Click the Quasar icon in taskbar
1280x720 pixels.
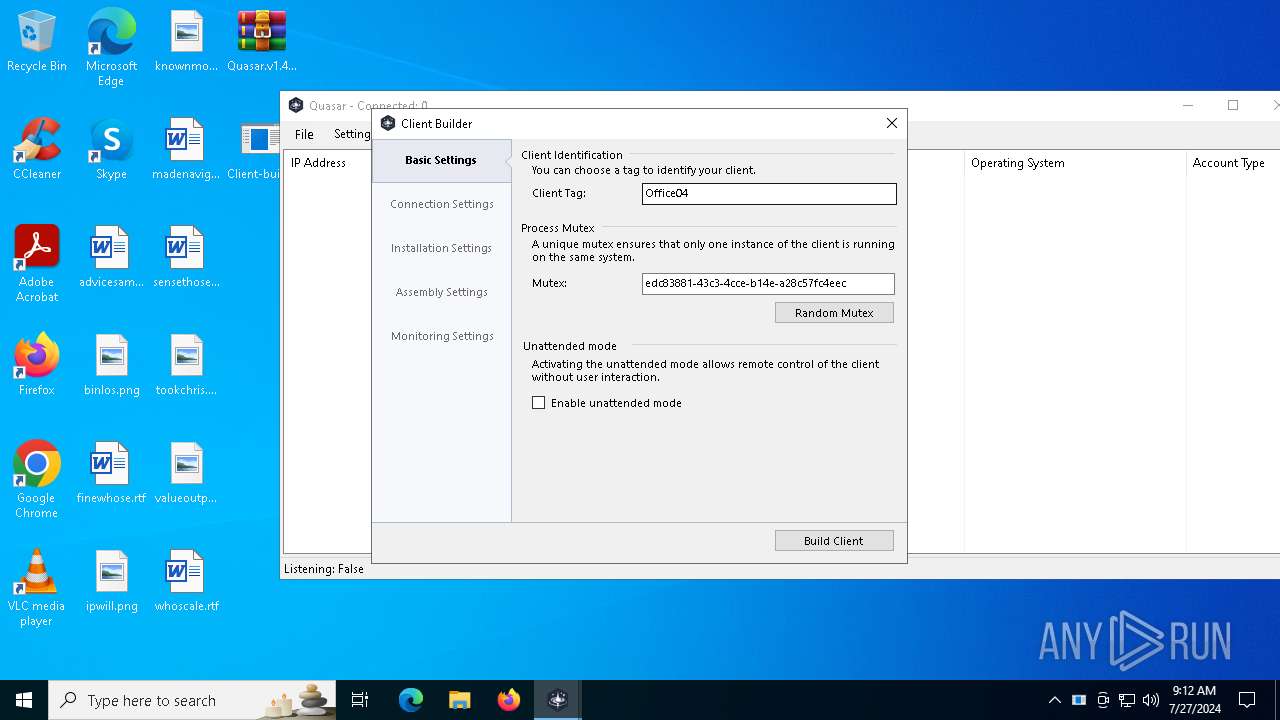pyautogui.click(x=557, y=700)
